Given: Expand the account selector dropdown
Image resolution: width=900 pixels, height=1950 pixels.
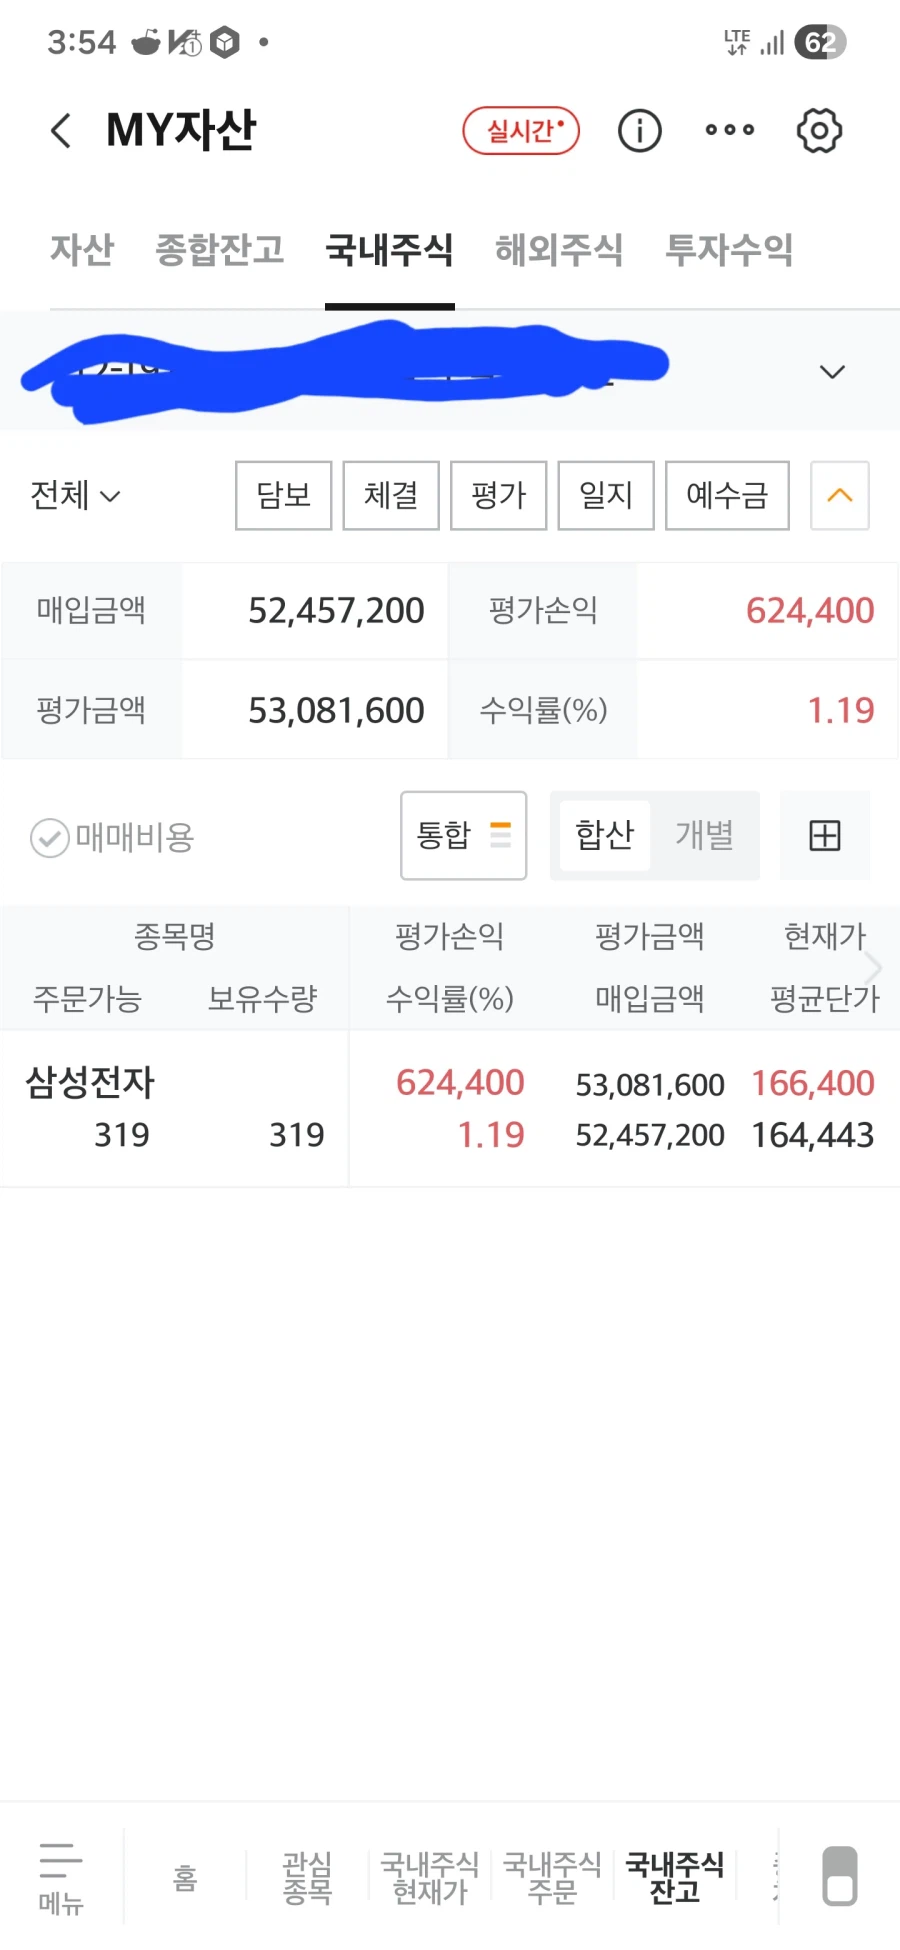Looking at the screenshot, I should [832, 372].
